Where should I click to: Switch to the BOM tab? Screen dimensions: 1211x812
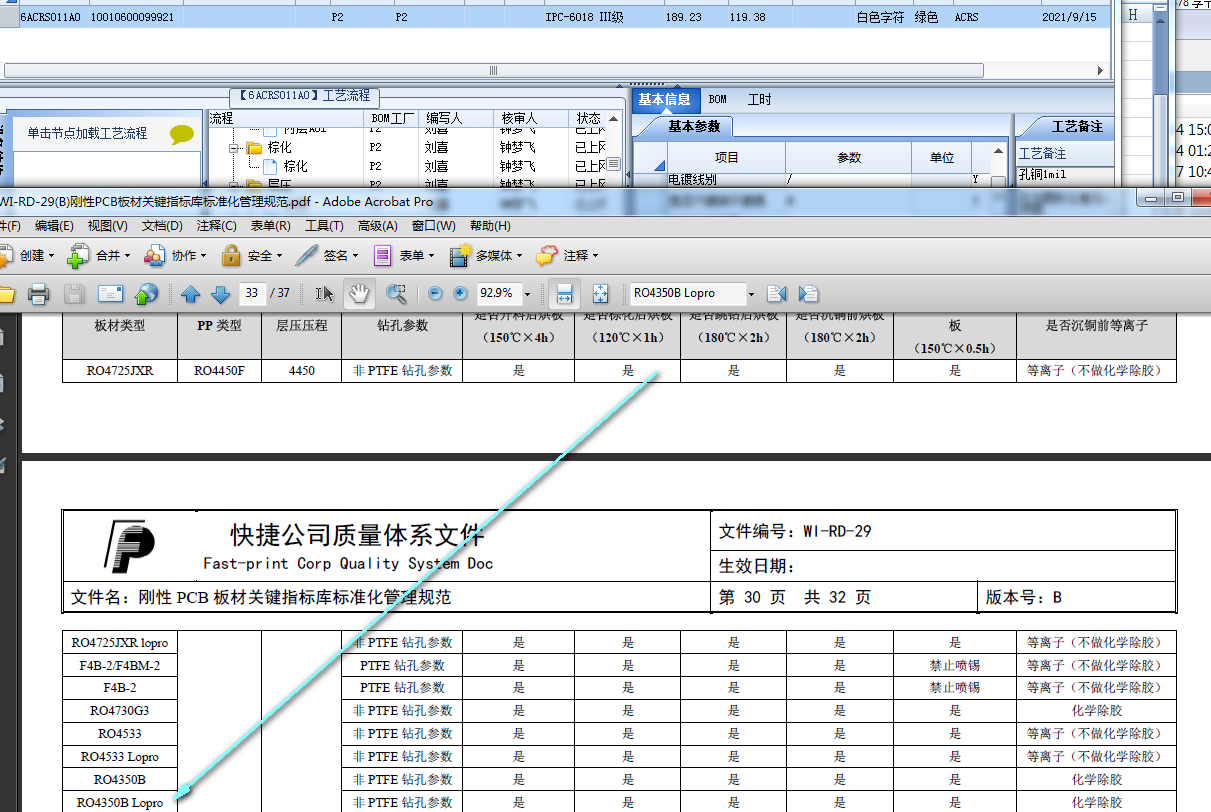click(717, 99)
